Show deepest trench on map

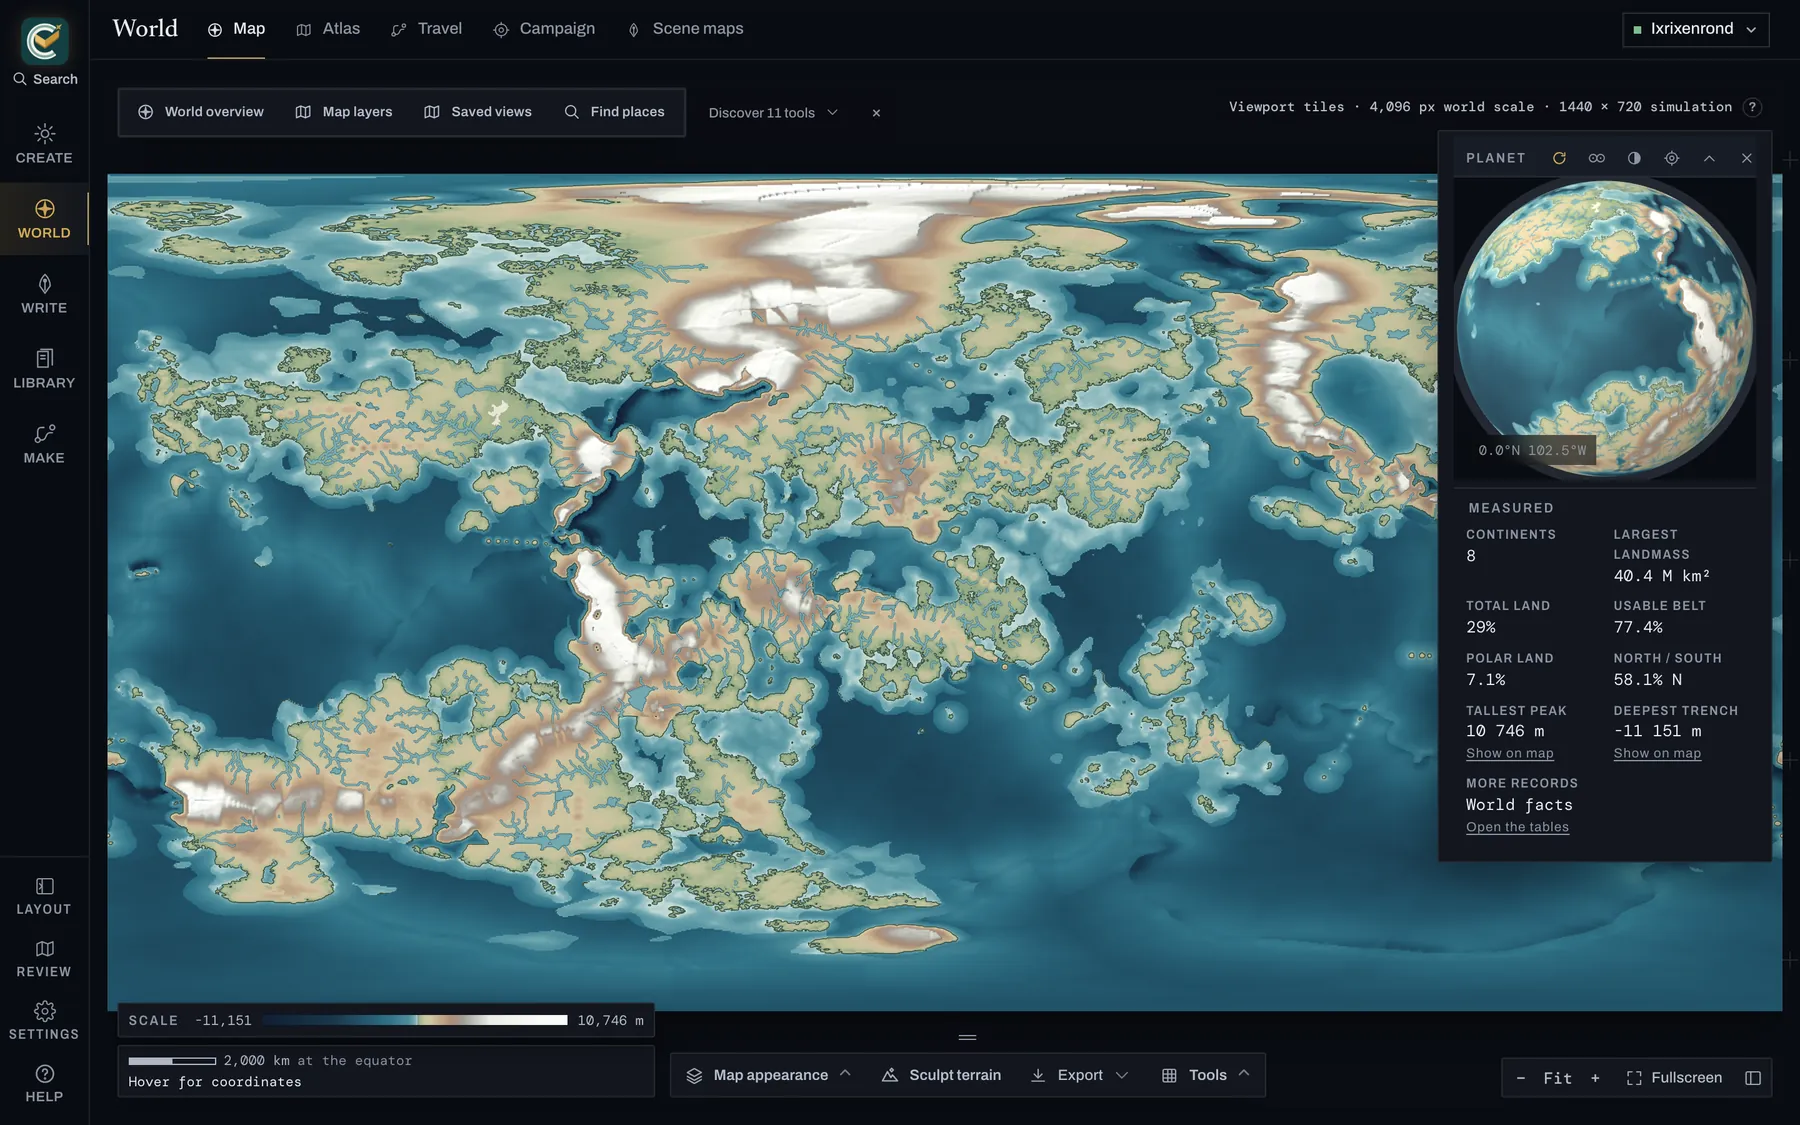click(1657, 754)
